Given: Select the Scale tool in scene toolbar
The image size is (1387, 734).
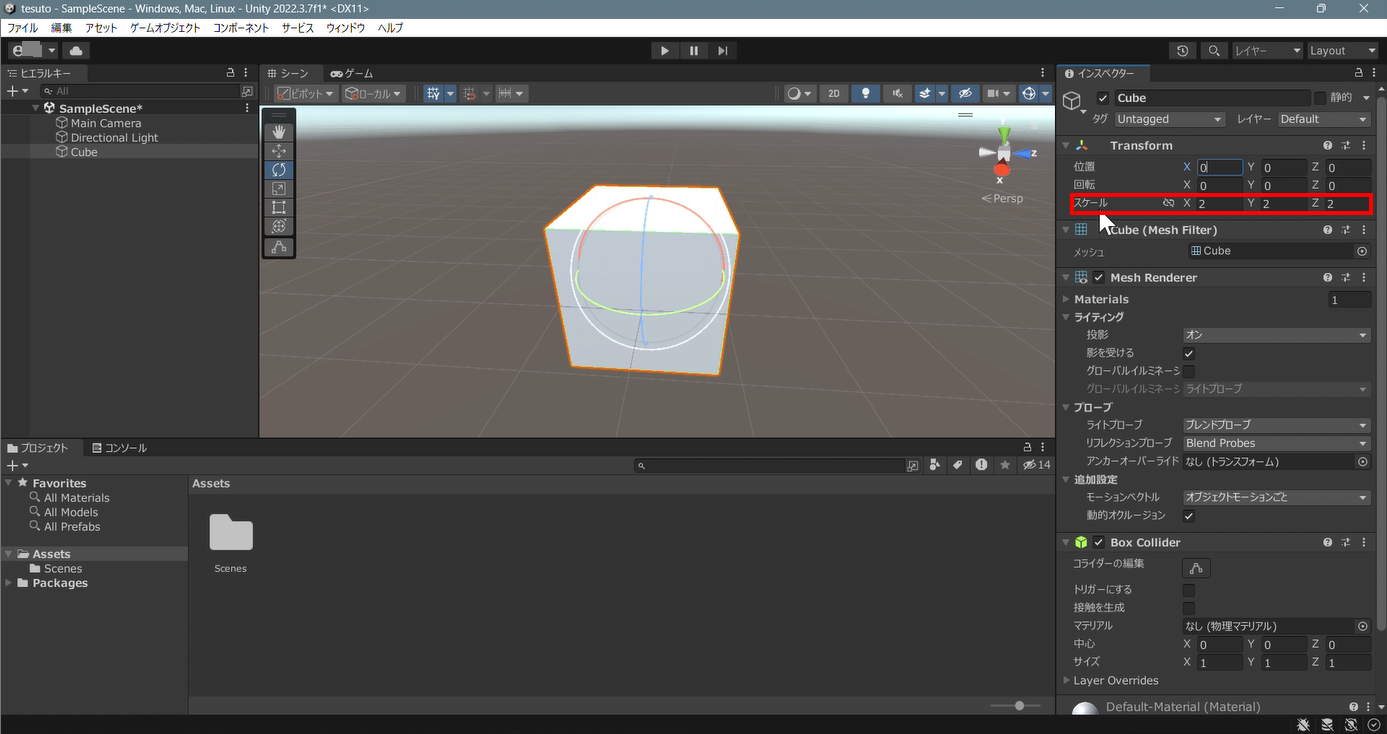Looking at the screenshot, I should tap(279, 189).
